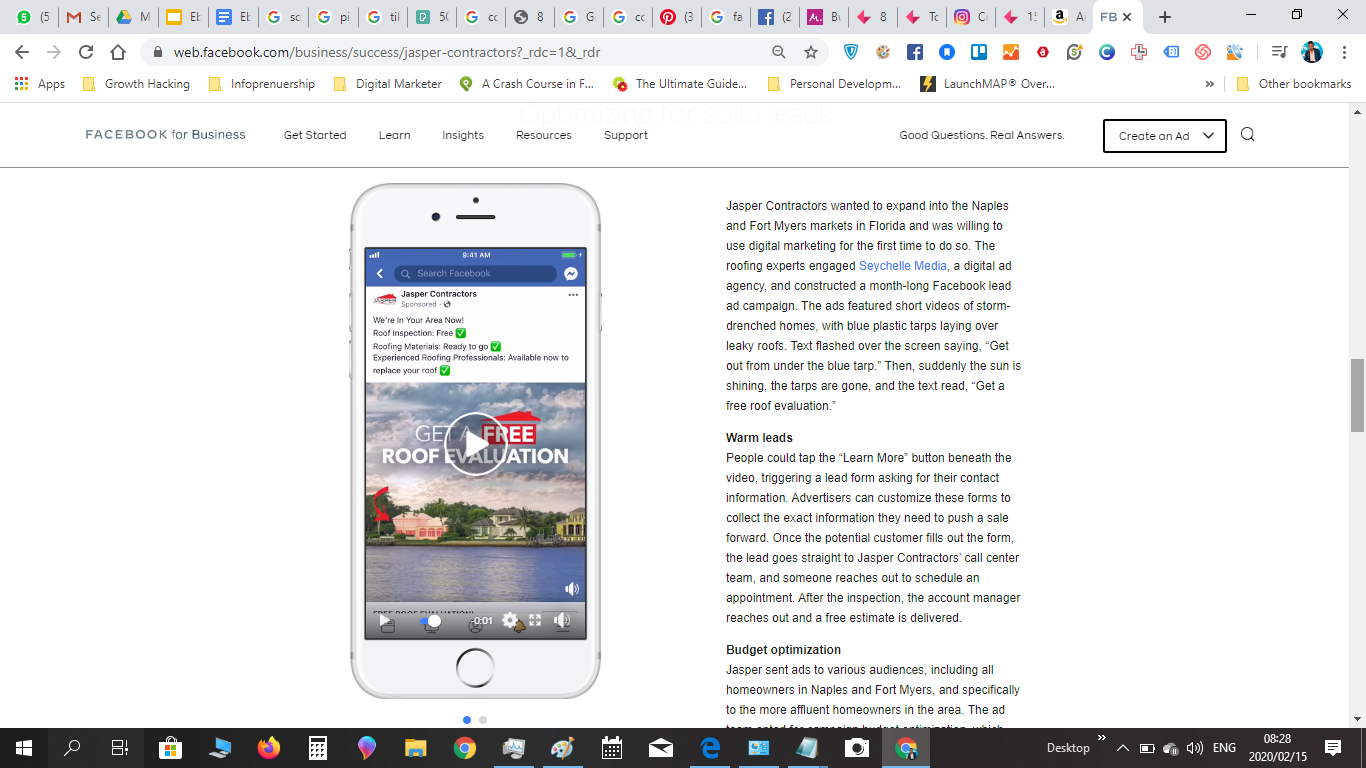
Task: Open Firefox from the taskbar
Action: (x=269, y=747)
